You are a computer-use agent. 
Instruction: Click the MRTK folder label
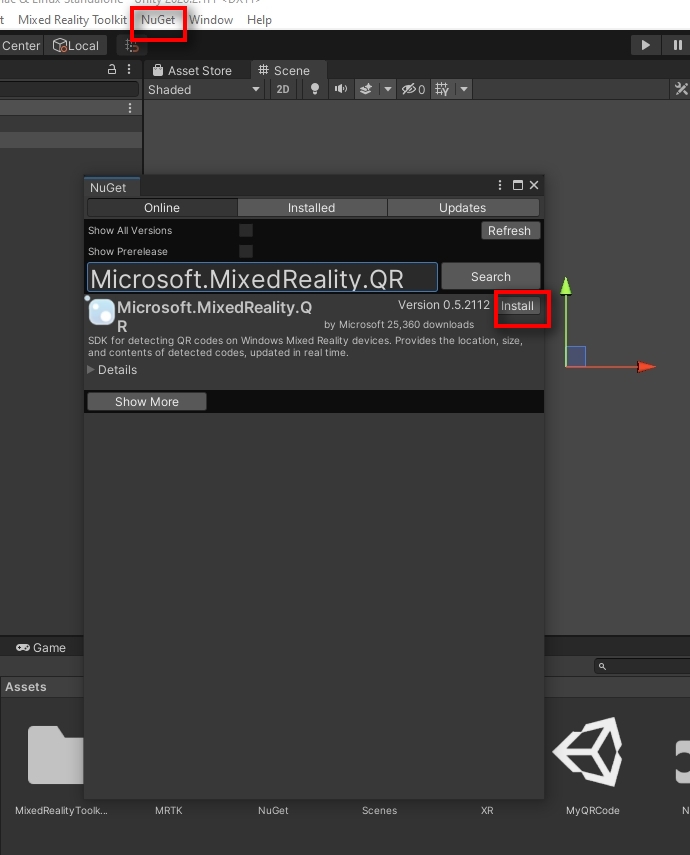pyautogui.click(x=169, y=810)
